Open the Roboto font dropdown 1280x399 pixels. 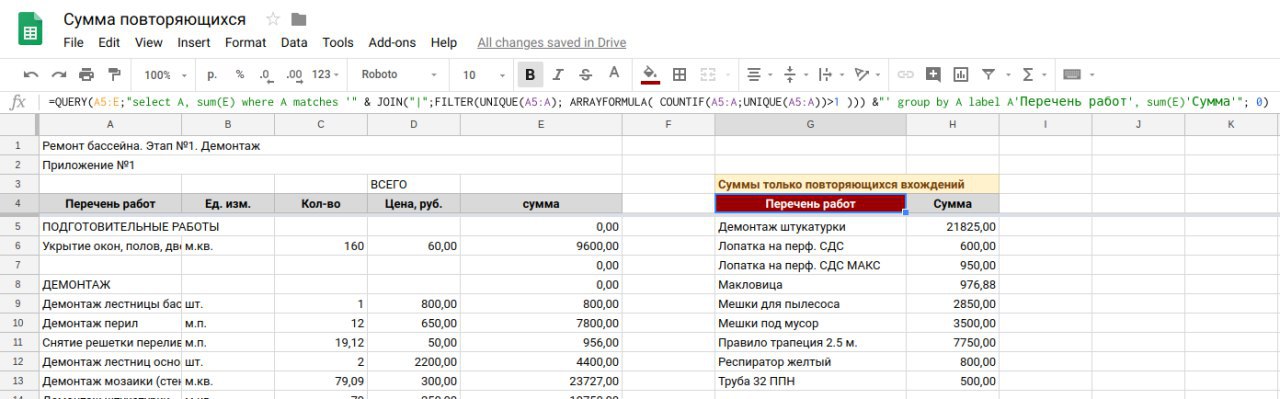[x=399, y=74]
